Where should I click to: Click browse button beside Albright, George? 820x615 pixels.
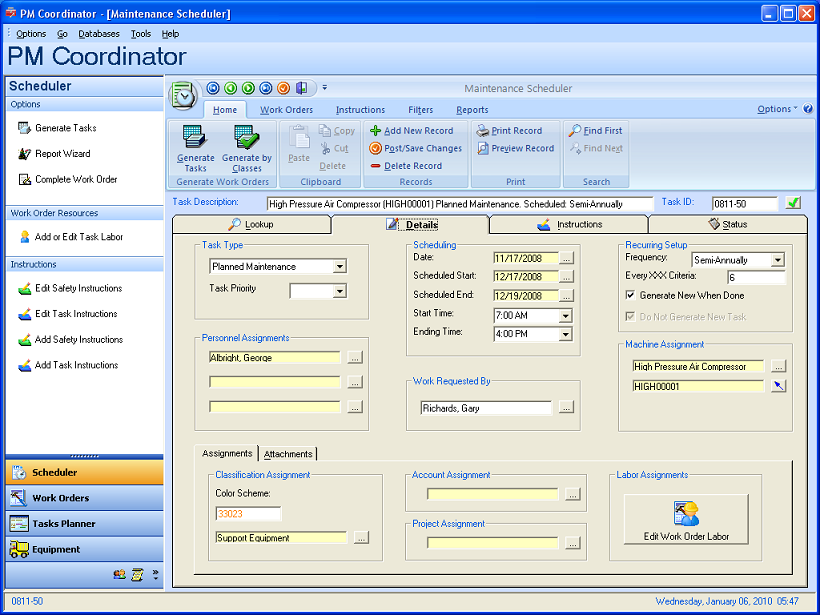click(355, 358)
